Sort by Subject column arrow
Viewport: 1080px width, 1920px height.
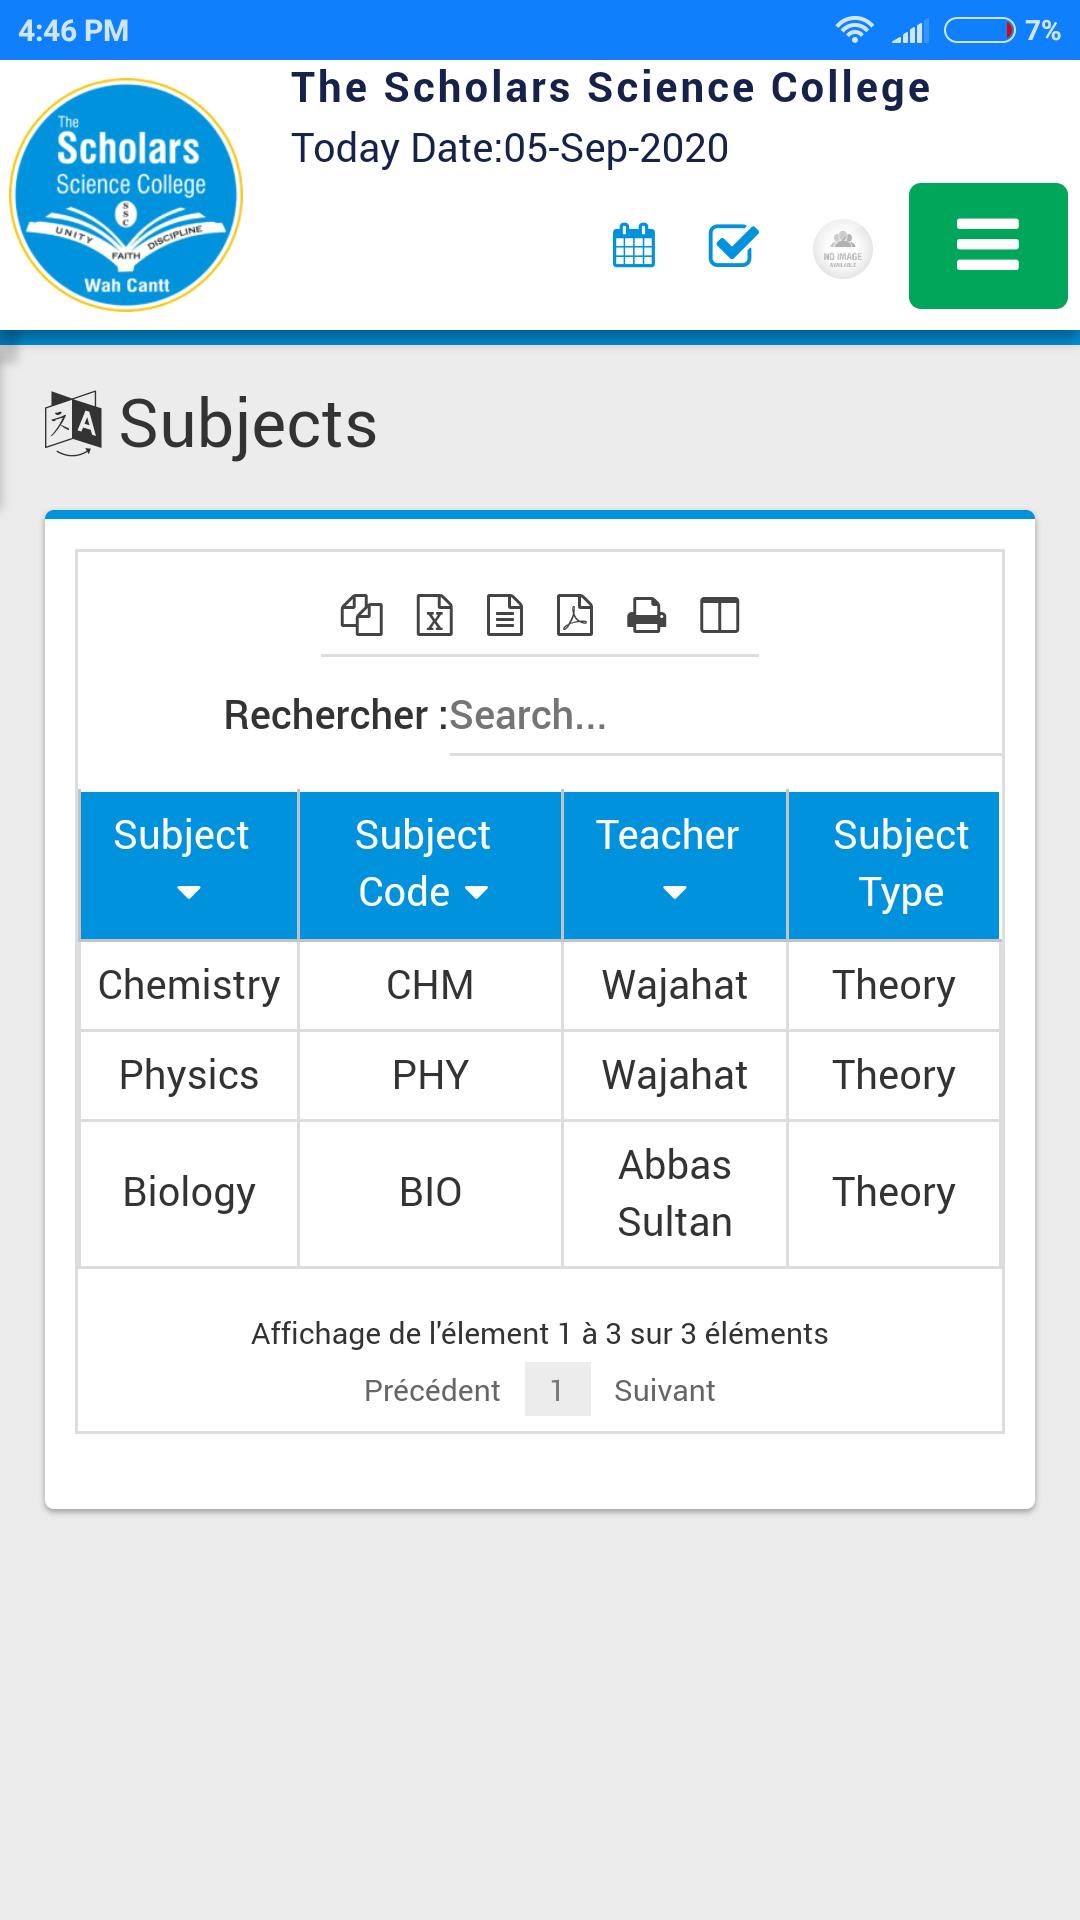[189, 892]
